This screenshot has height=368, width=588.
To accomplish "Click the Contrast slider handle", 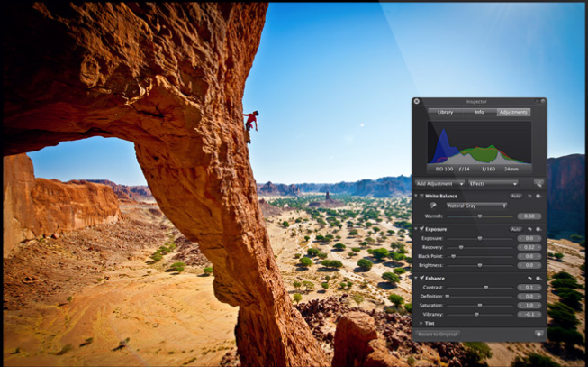I will [x=486, y=287].
